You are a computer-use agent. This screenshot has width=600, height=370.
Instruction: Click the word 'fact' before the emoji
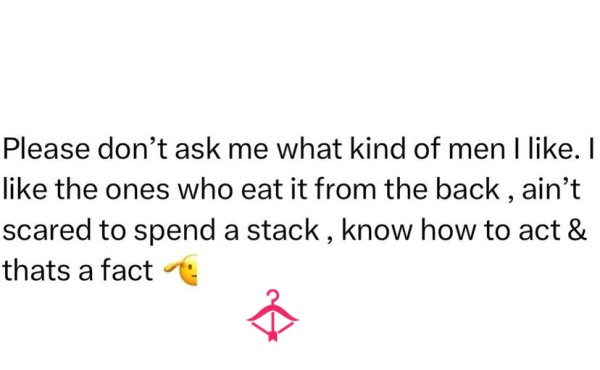(x=127, y=270)
